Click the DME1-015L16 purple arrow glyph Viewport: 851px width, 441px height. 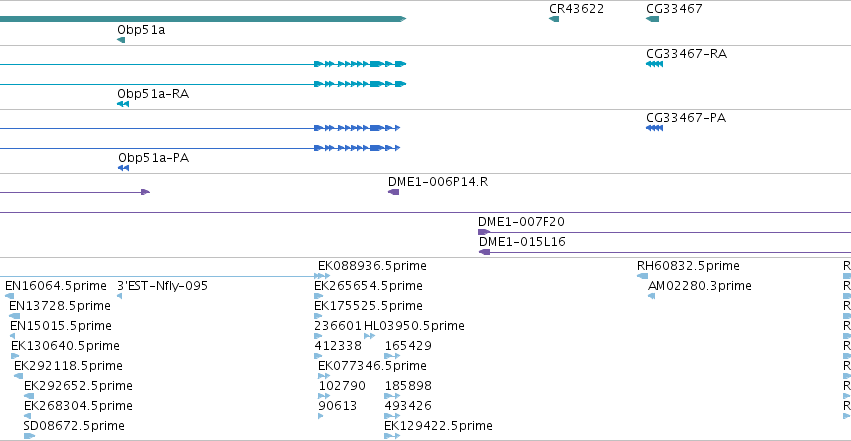tap(485, 252)
